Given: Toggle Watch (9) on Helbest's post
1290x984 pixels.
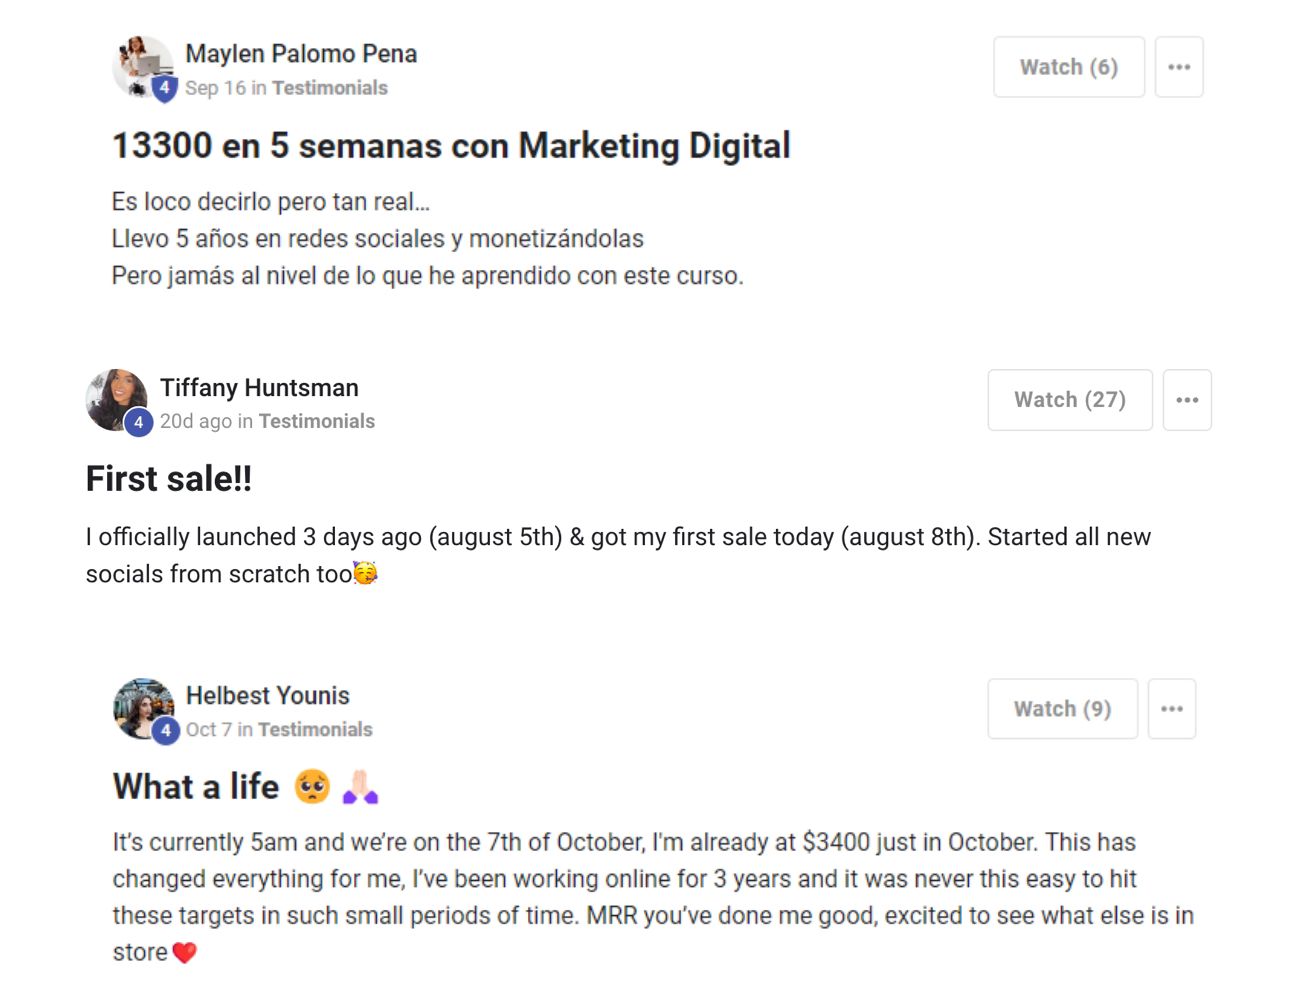Looking at the screenshot, I should (1062, 709).
